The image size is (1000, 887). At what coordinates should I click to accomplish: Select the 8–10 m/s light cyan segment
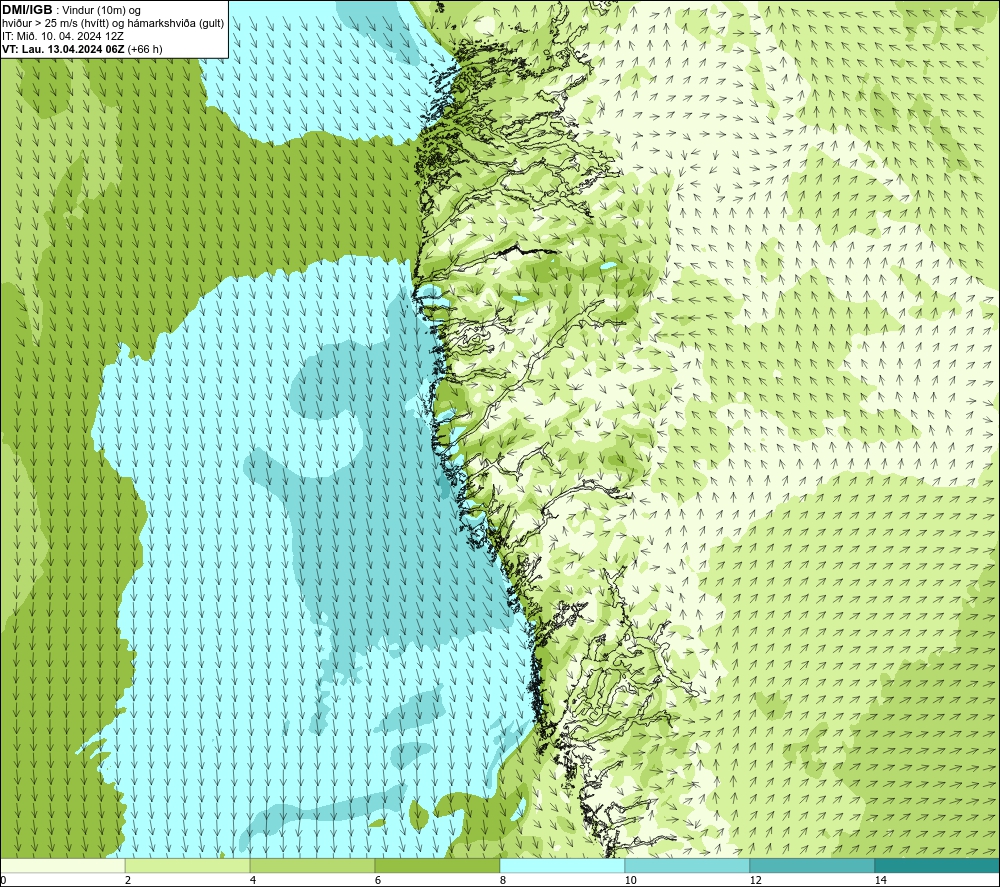coord(562,865)
